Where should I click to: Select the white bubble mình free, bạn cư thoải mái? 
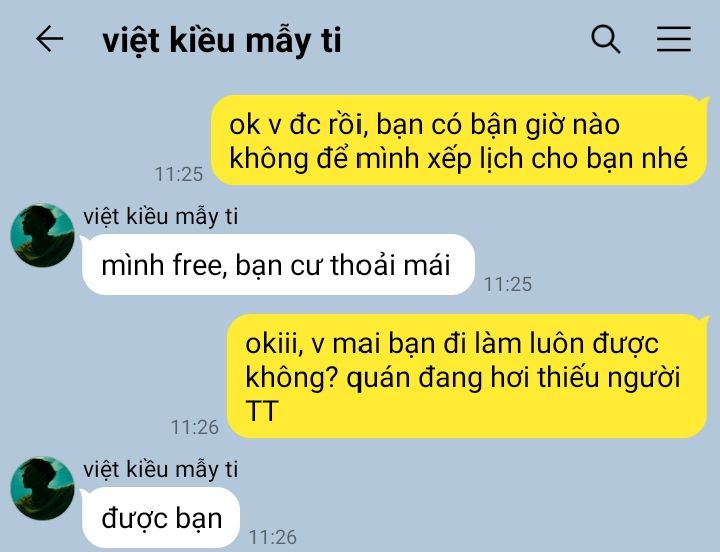tap(278, 265)
